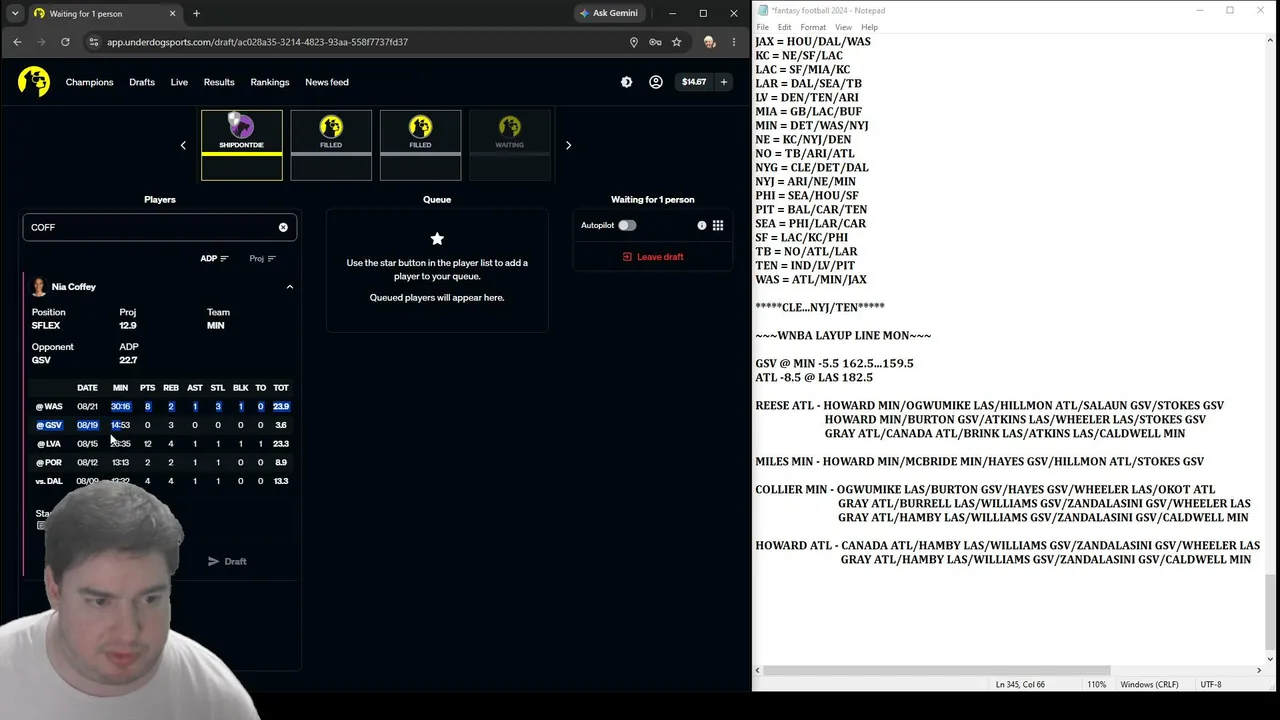
Task: Click the 'ATL -8.5 @ LAS 182.5' line in Notepad
Action: [x=814, y=378]
